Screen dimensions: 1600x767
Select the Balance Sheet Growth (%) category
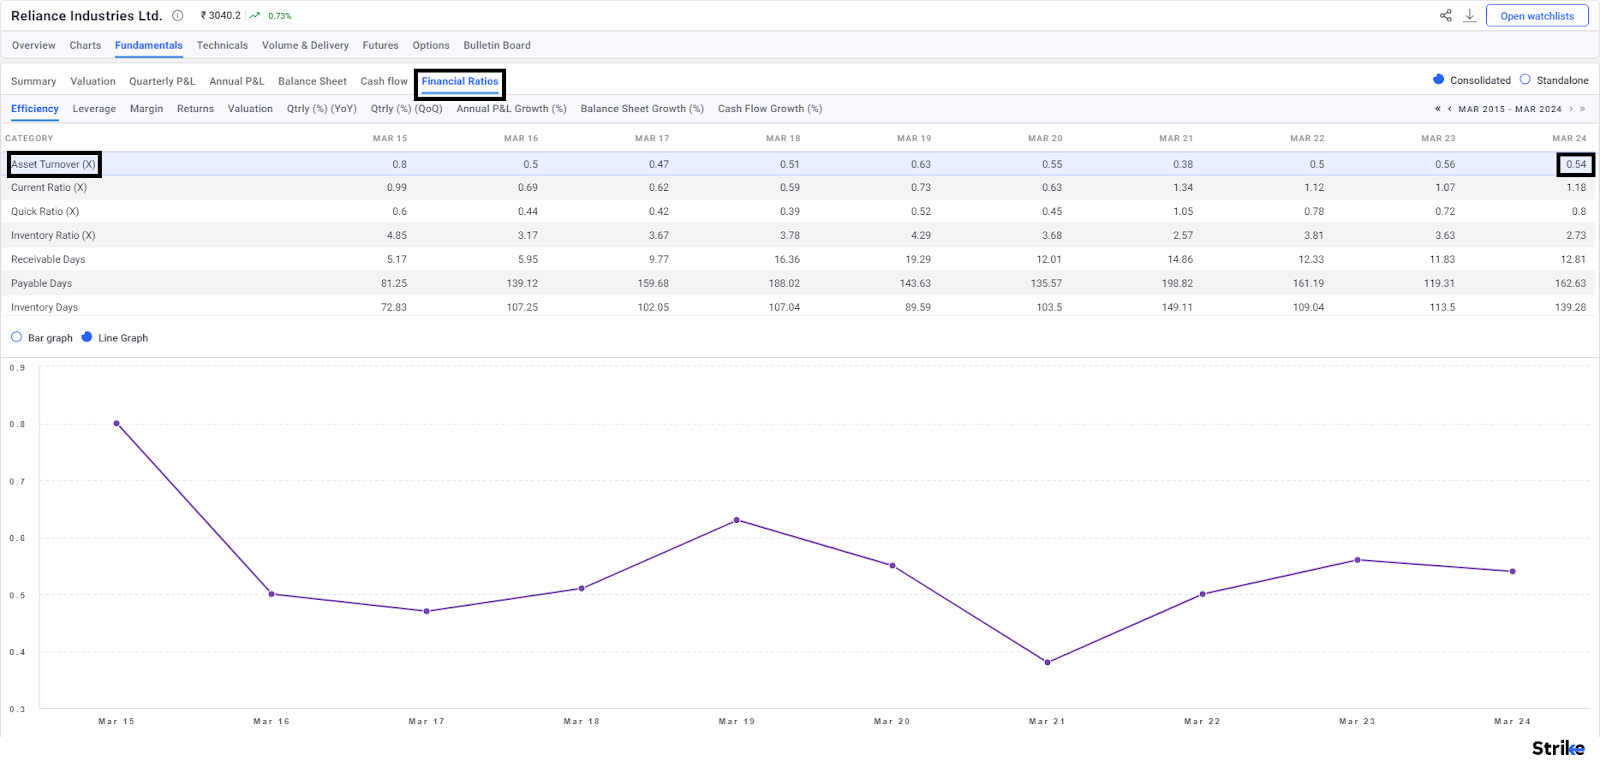tap(642, 109)
